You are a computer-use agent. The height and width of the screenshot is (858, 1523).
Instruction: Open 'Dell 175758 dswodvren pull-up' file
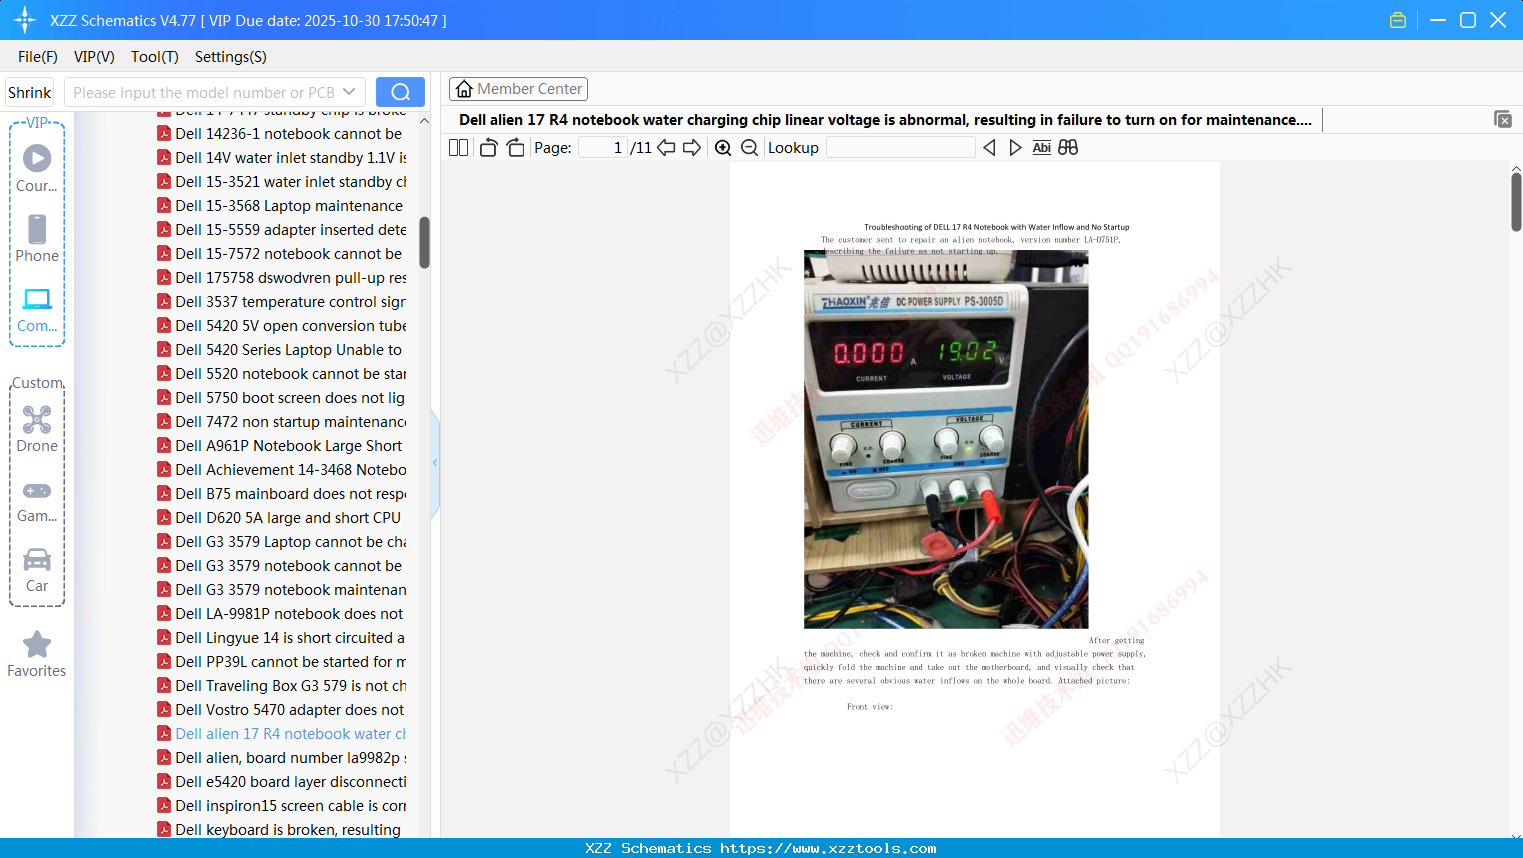point(281,278)
